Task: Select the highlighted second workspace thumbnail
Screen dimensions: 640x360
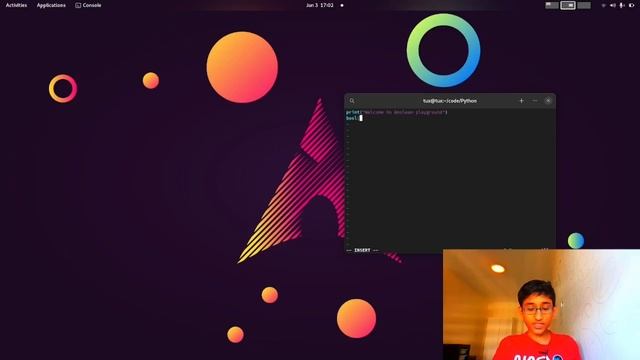Action: (568, 5)
